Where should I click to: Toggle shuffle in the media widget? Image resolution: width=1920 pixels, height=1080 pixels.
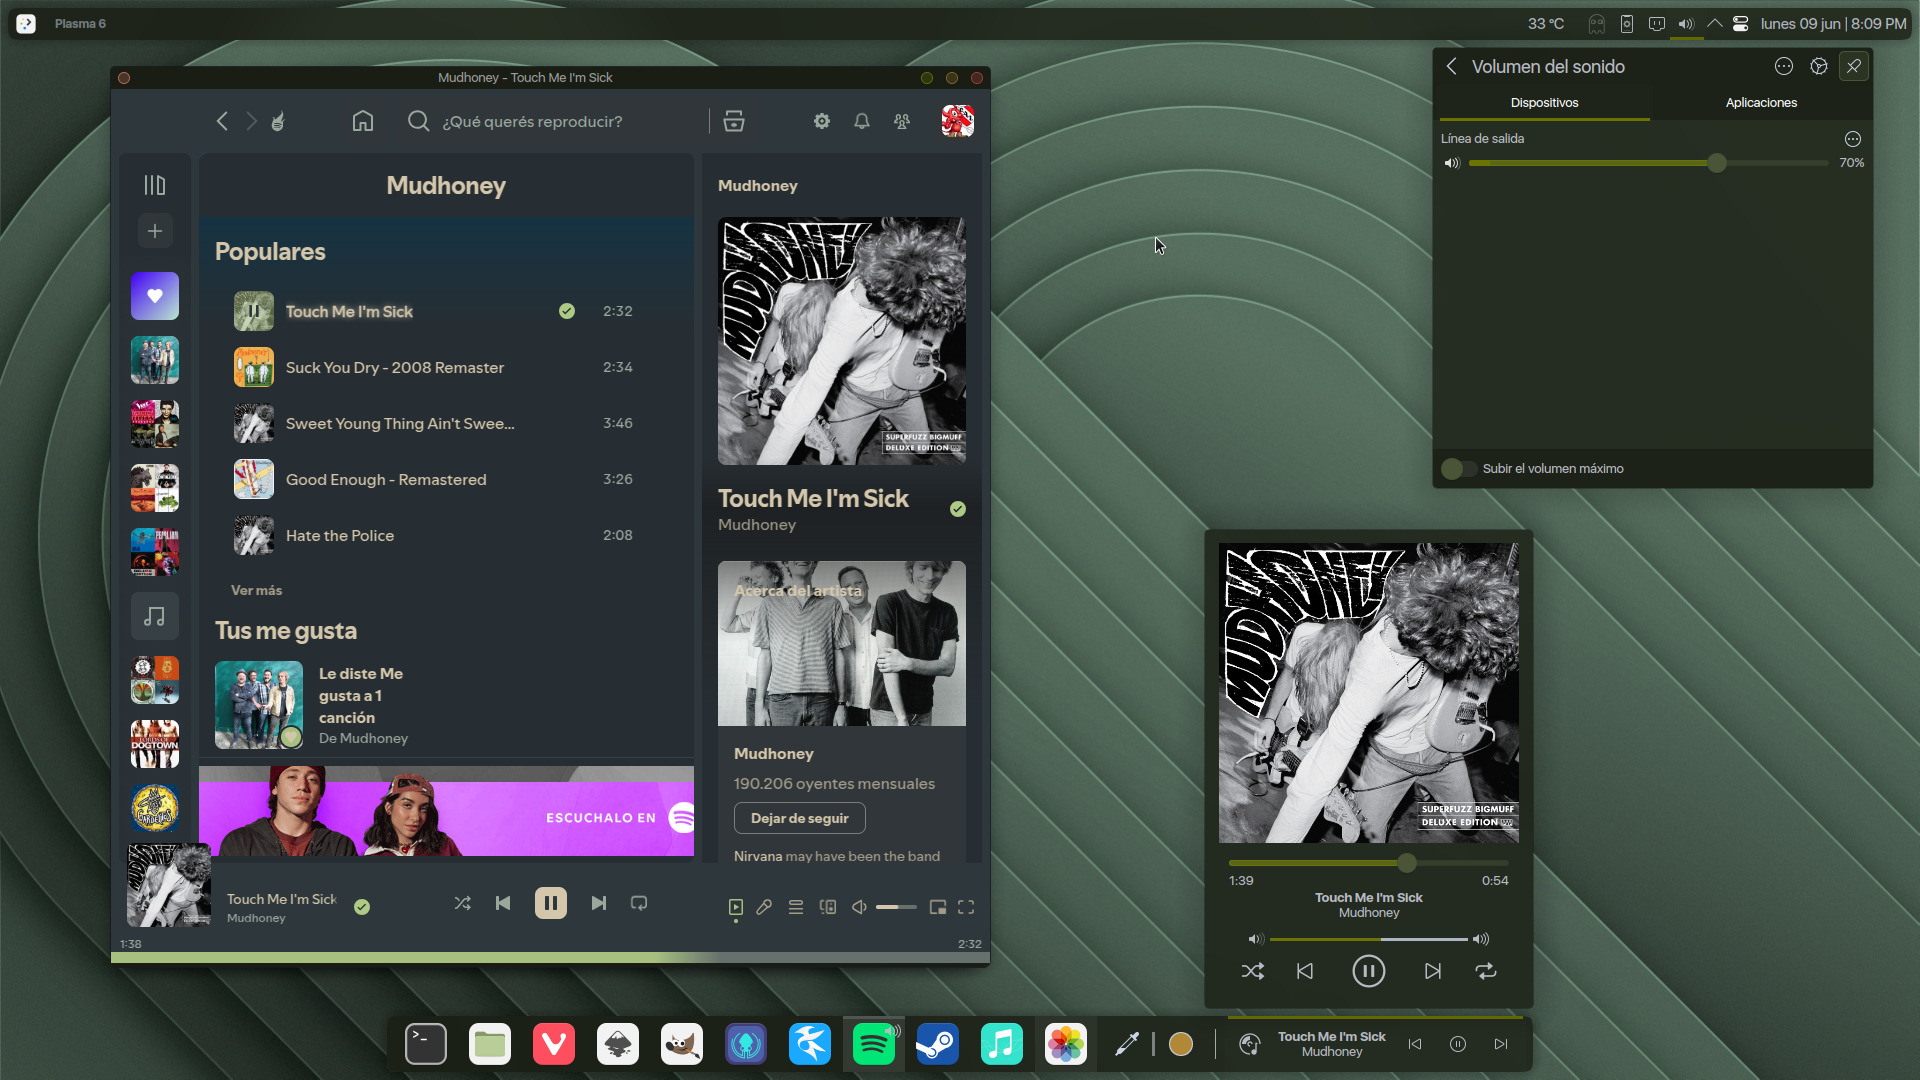pyautogui.click(x=1253, y=971)
